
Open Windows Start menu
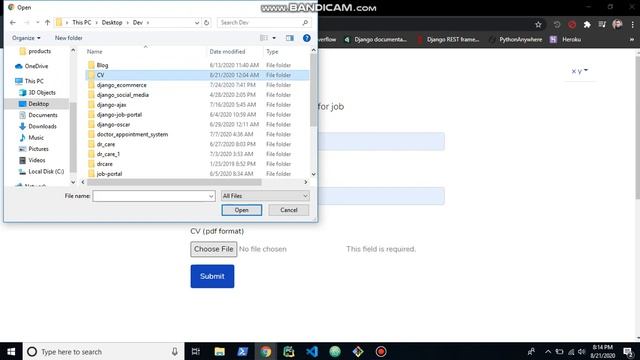click(x=11, y=351)
